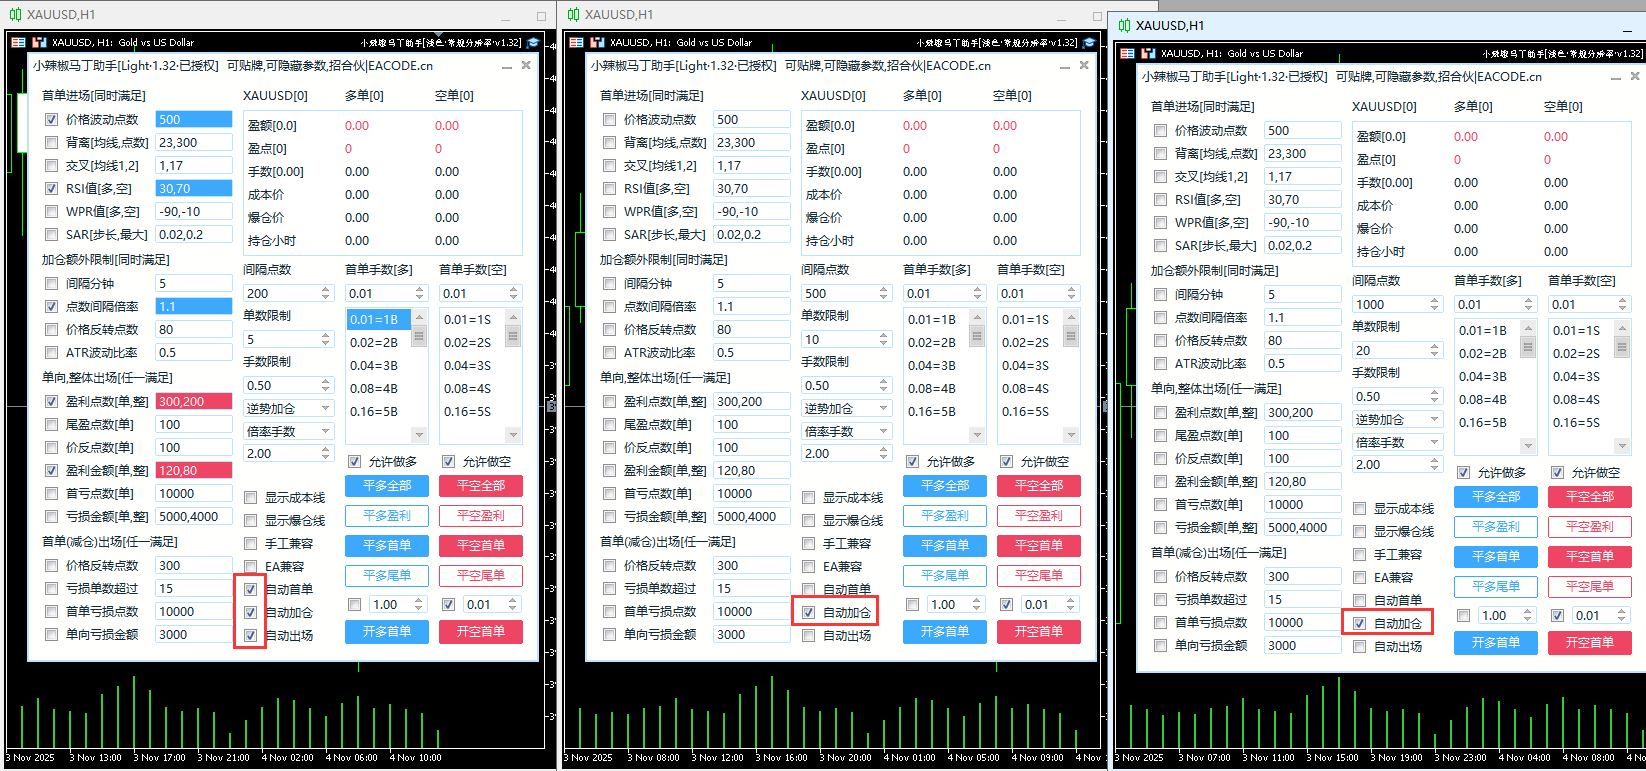Viewport: 1646px width, 771px height.
Task: Click the 亏损金额[单,整] field in the right window
Action: 1303,528
